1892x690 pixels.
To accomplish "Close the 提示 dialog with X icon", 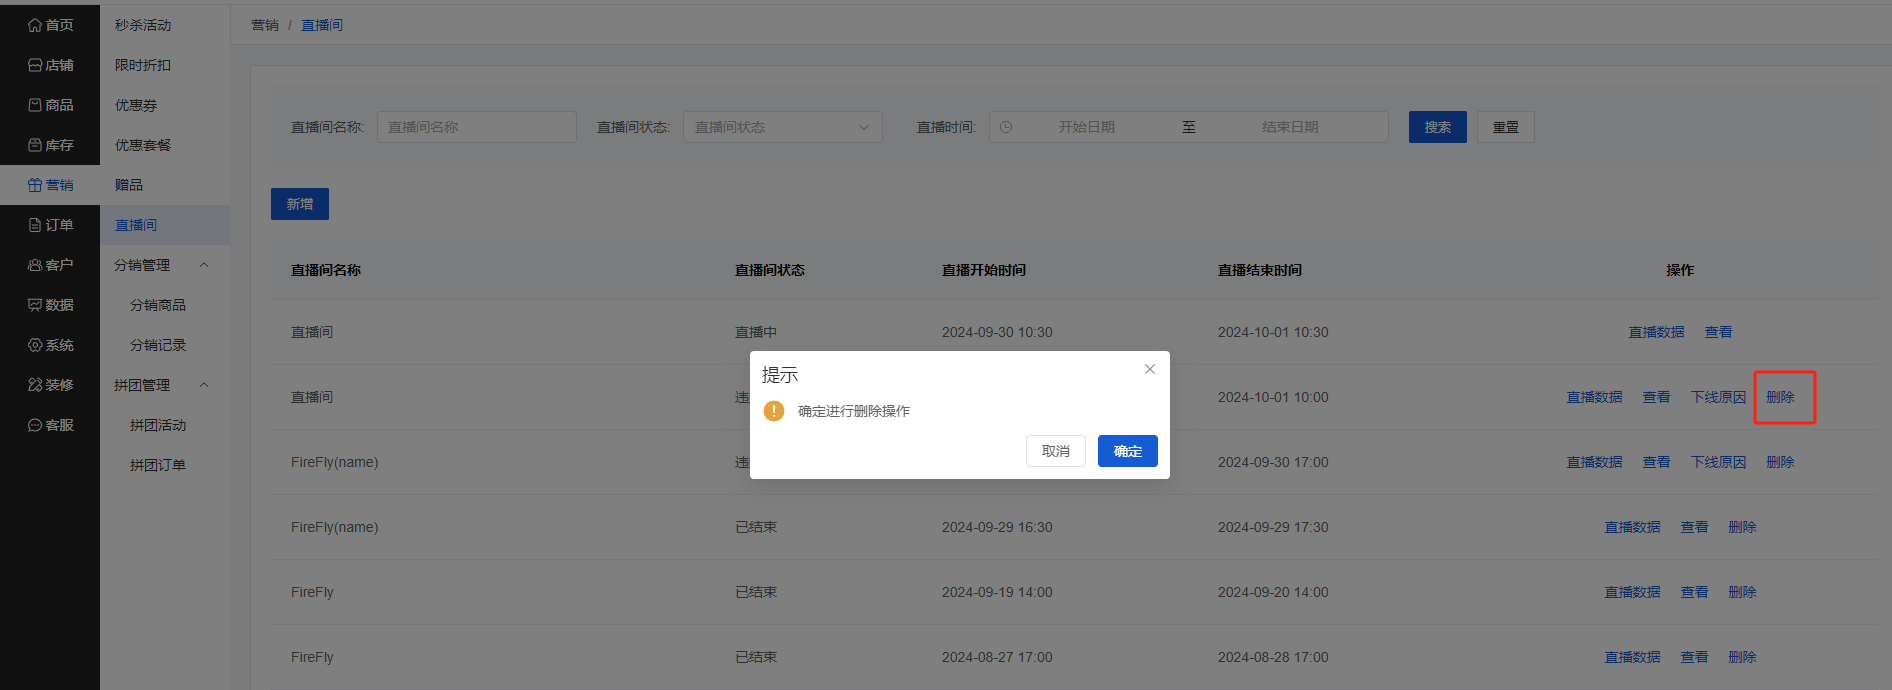I will pos(1150,369).
